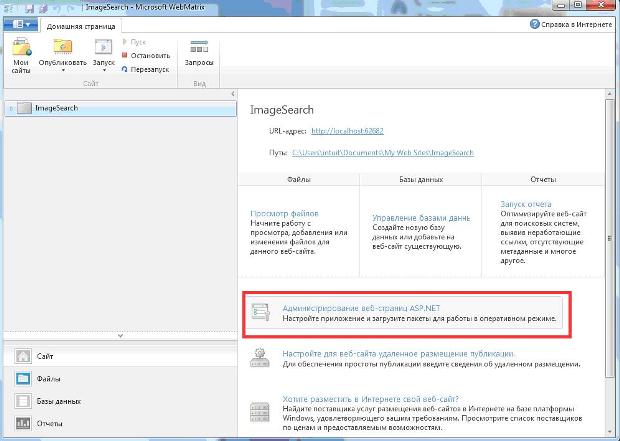Open the localhost URL link
This screenshot has width=620, height=441.
347,131
